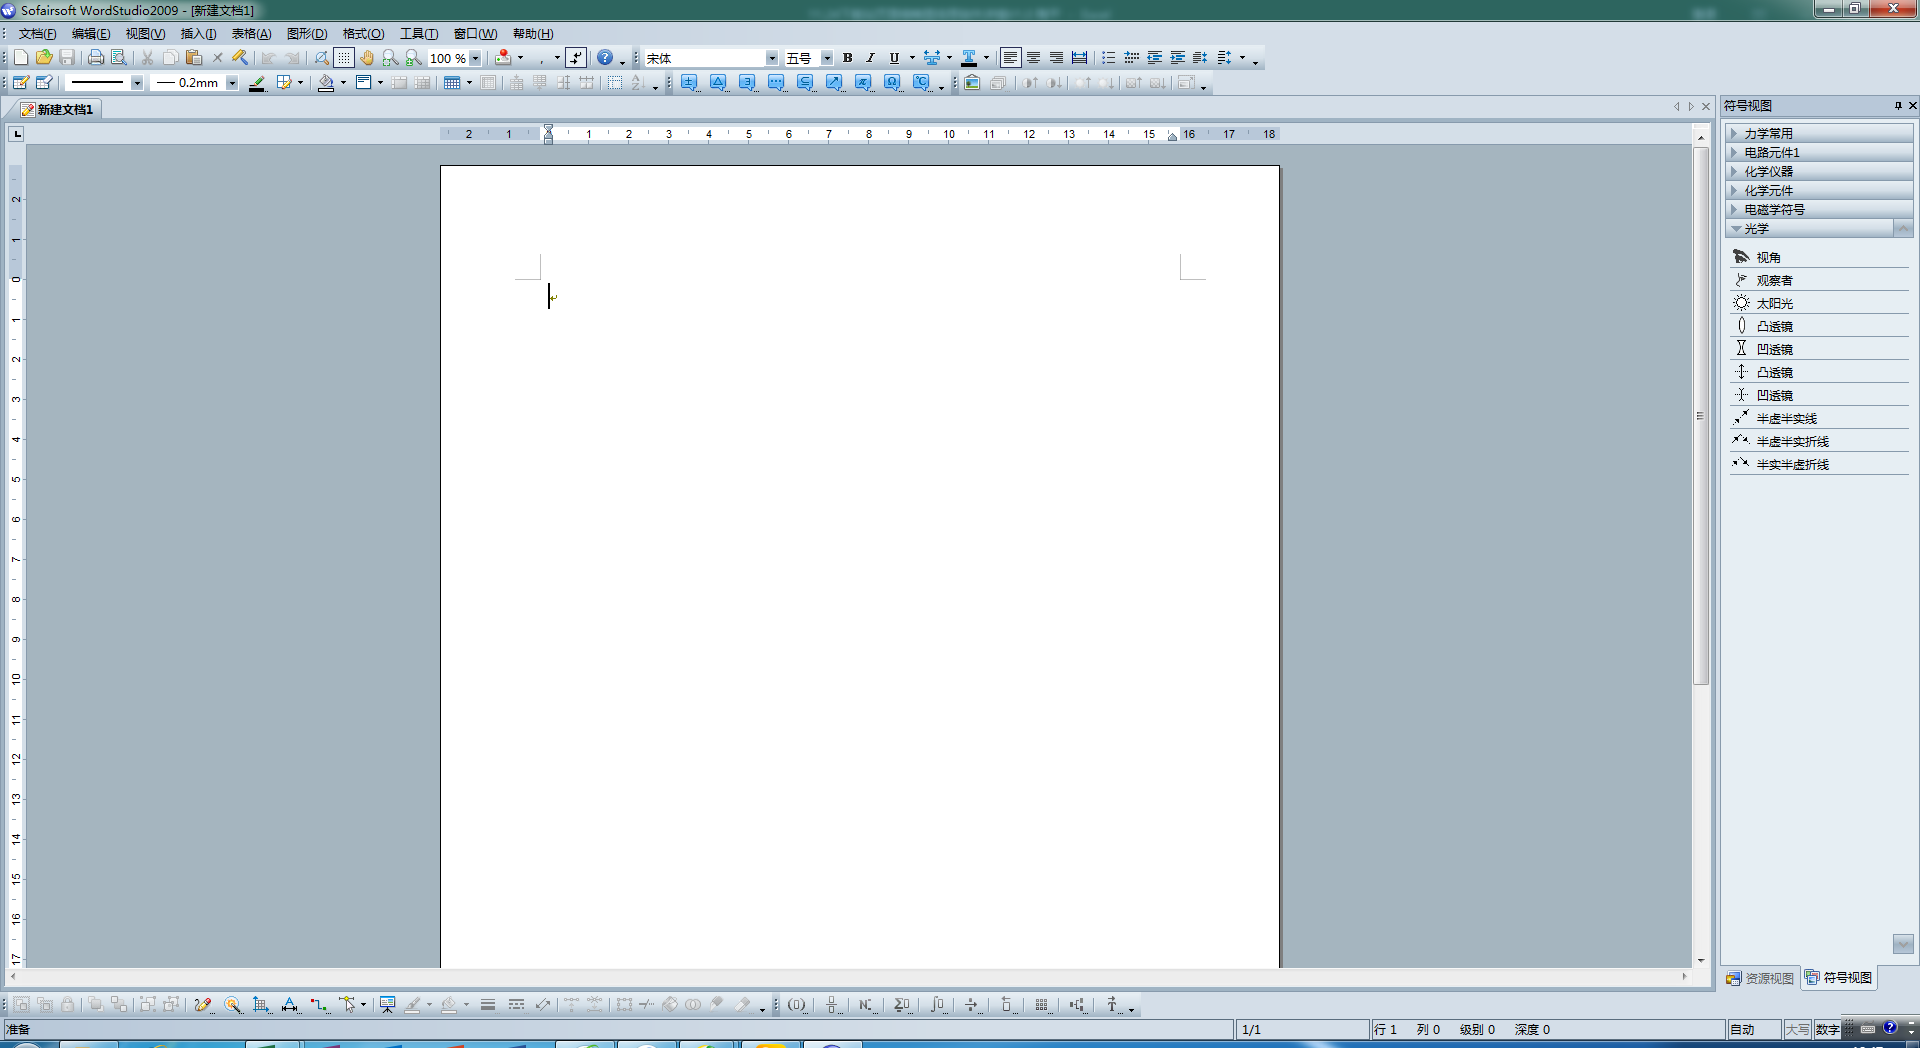
Task: Set paragraph alignment to justified
Action: pyautogui.click(x=1080, y=58)
